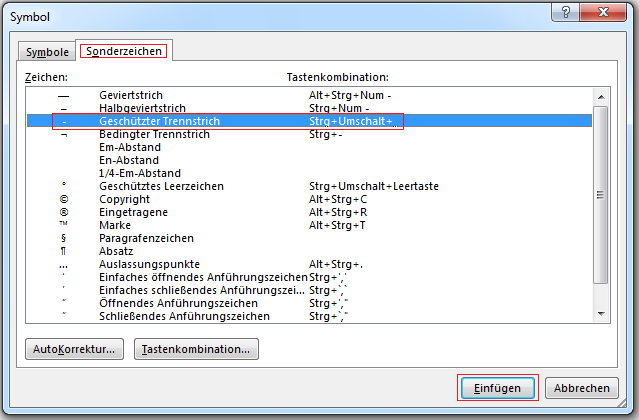Select the En-Abstand entry
This screenshot has height=420, width=639.
tap(309, 160)
